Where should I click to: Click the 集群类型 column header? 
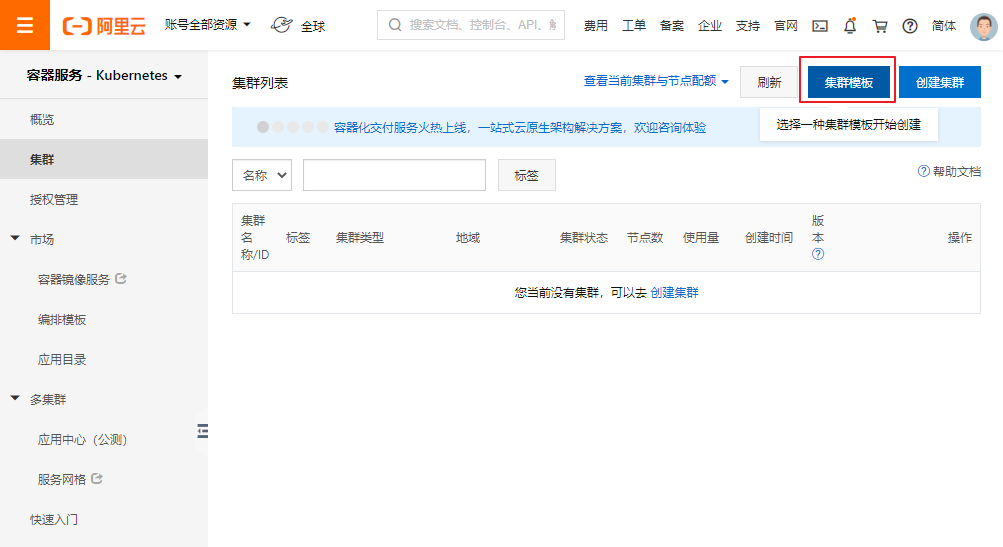point(359,237)
